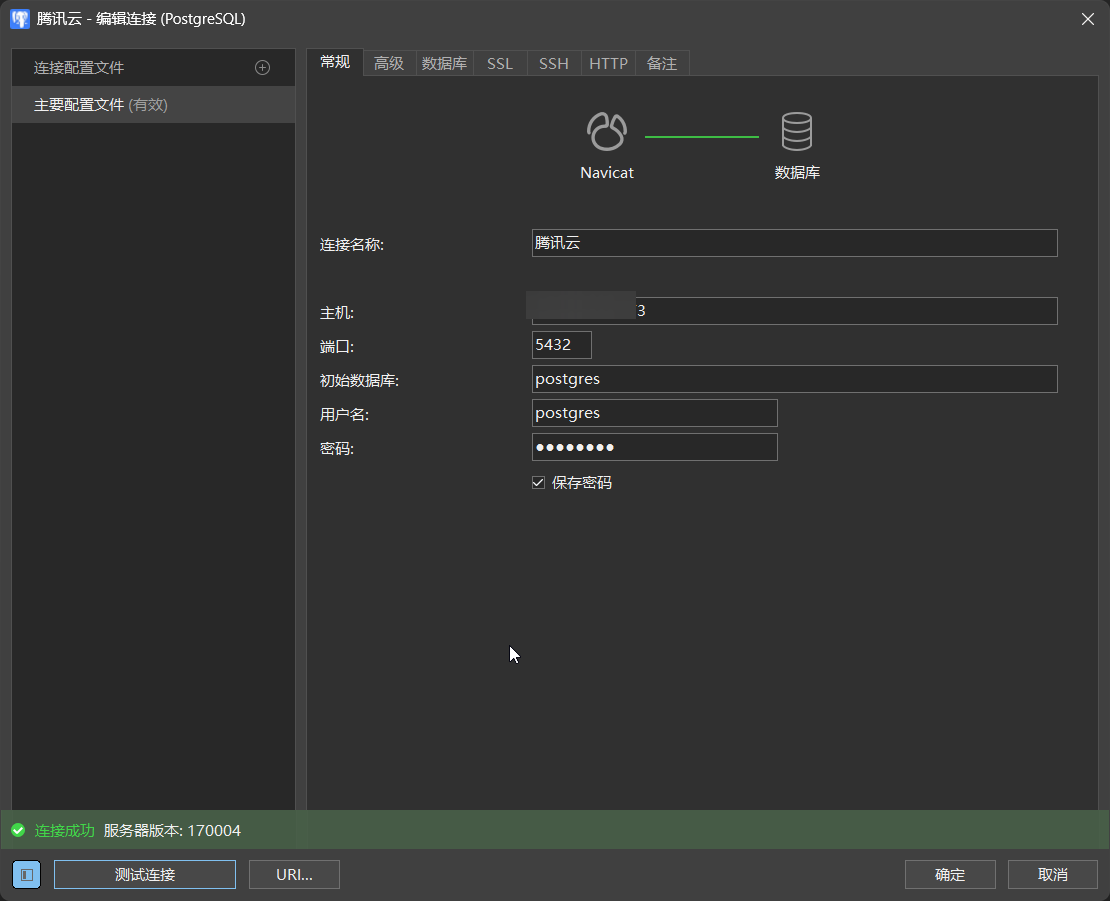Close the edit connection dialog
This screenshot has height=901, width=1110.
(1088, 19)
